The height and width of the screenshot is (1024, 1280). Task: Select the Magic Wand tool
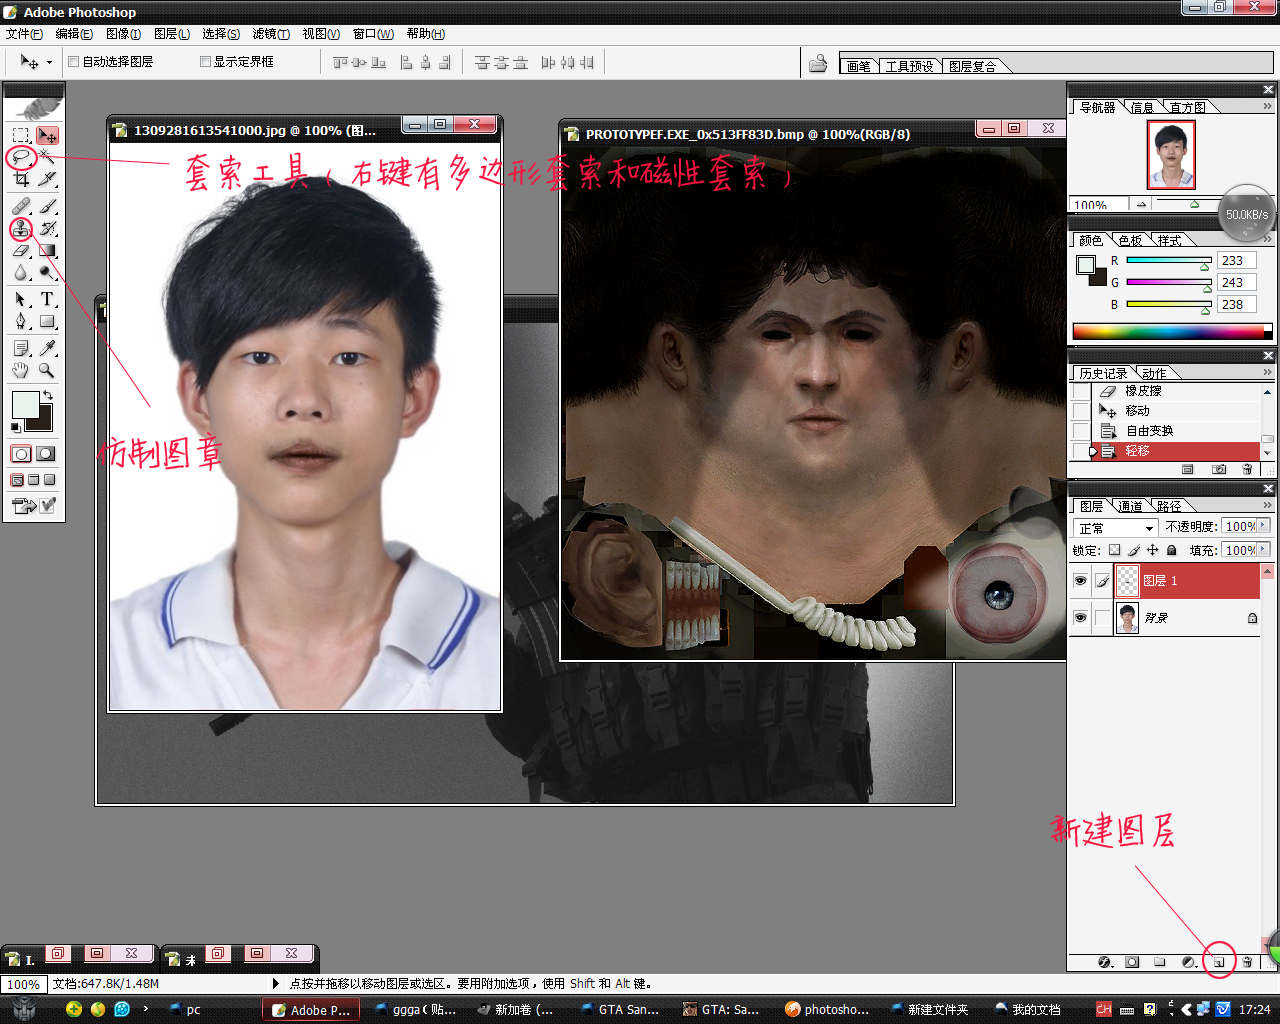47,157
